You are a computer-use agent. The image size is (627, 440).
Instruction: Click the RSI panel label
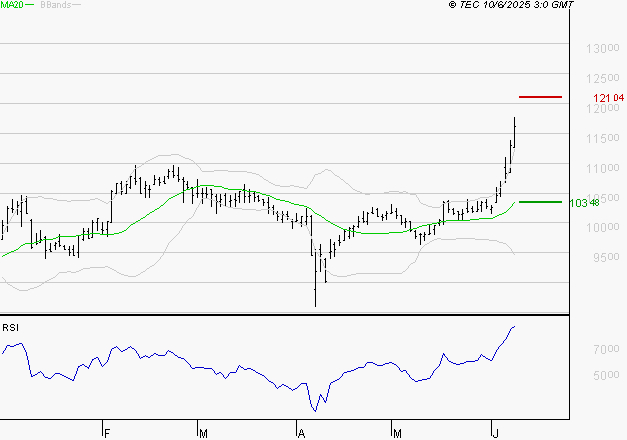tap(10, 327)
